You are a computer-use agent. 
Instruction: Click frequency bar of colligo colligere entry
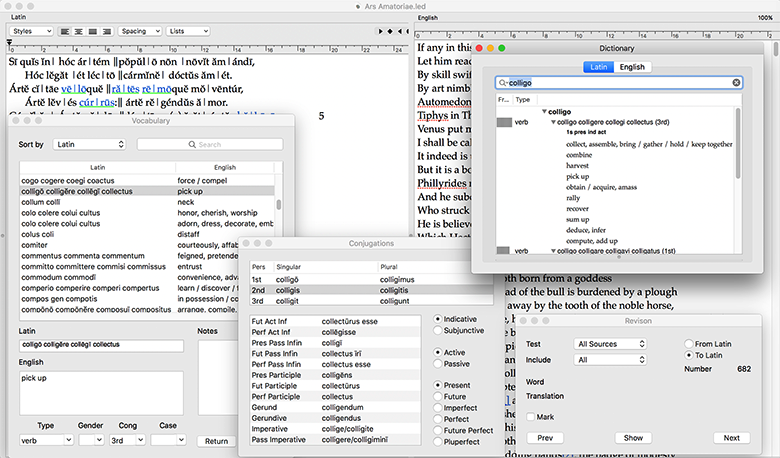click(504, 122)
